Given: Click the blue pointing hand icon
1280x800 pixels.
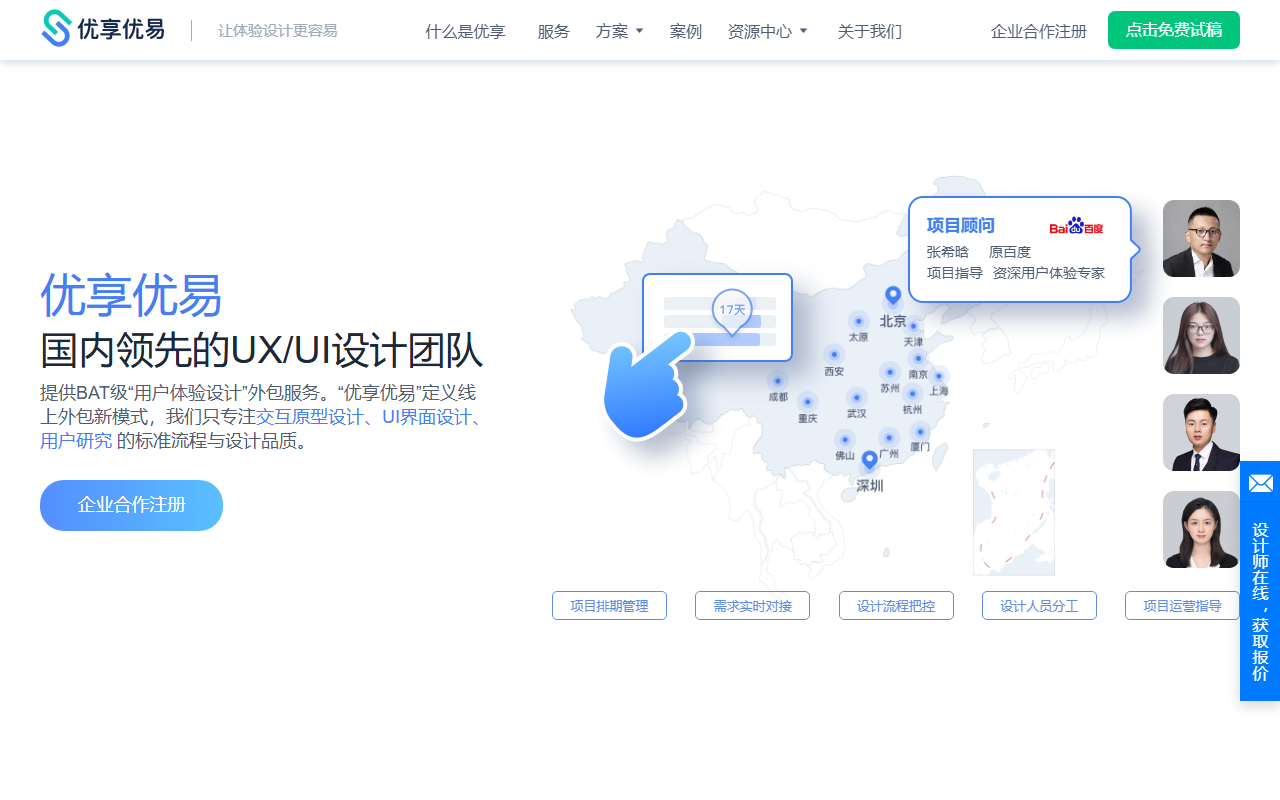Looking at the screenshot, I should (648, 386).
